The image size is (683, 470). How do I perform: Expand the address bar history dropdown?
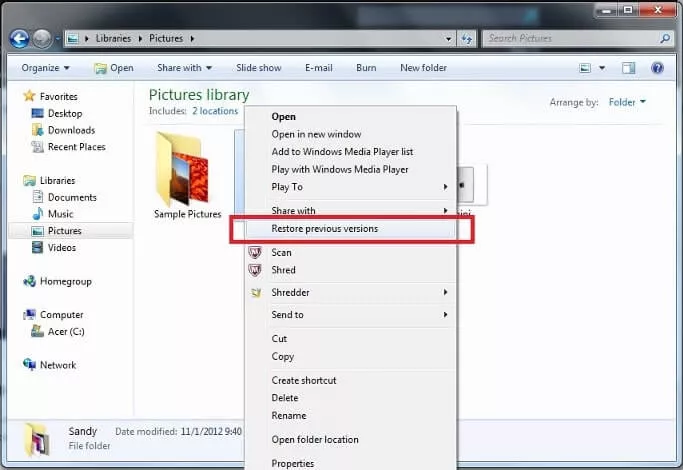click(x=448, y=39)
